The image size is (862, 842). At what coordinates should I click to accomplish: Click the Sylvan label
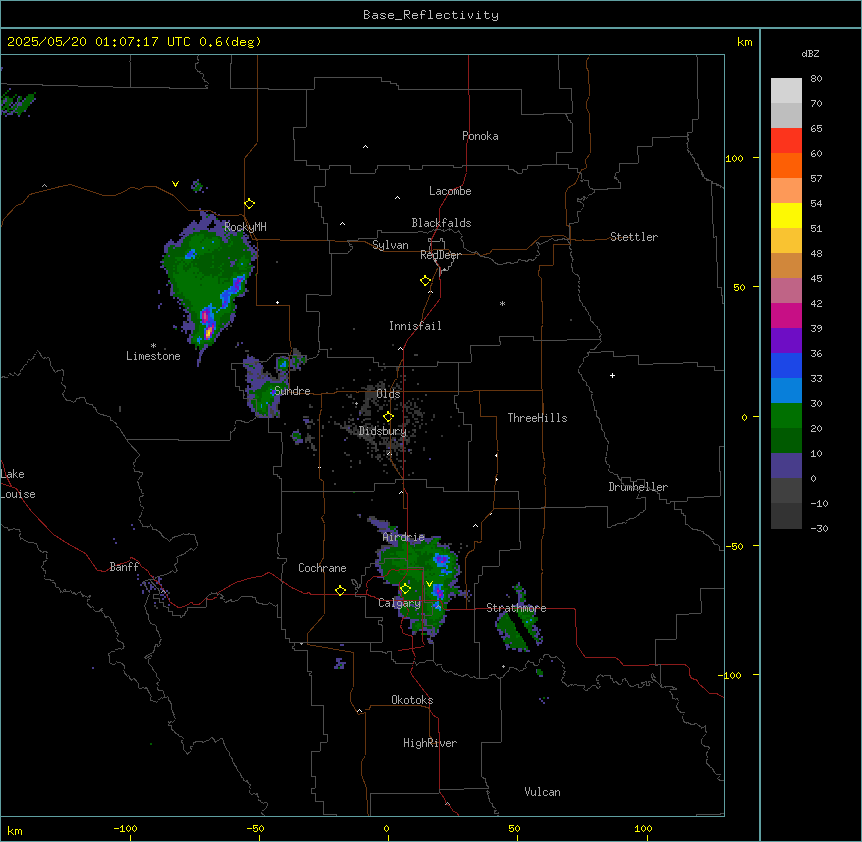coord(390,245)
